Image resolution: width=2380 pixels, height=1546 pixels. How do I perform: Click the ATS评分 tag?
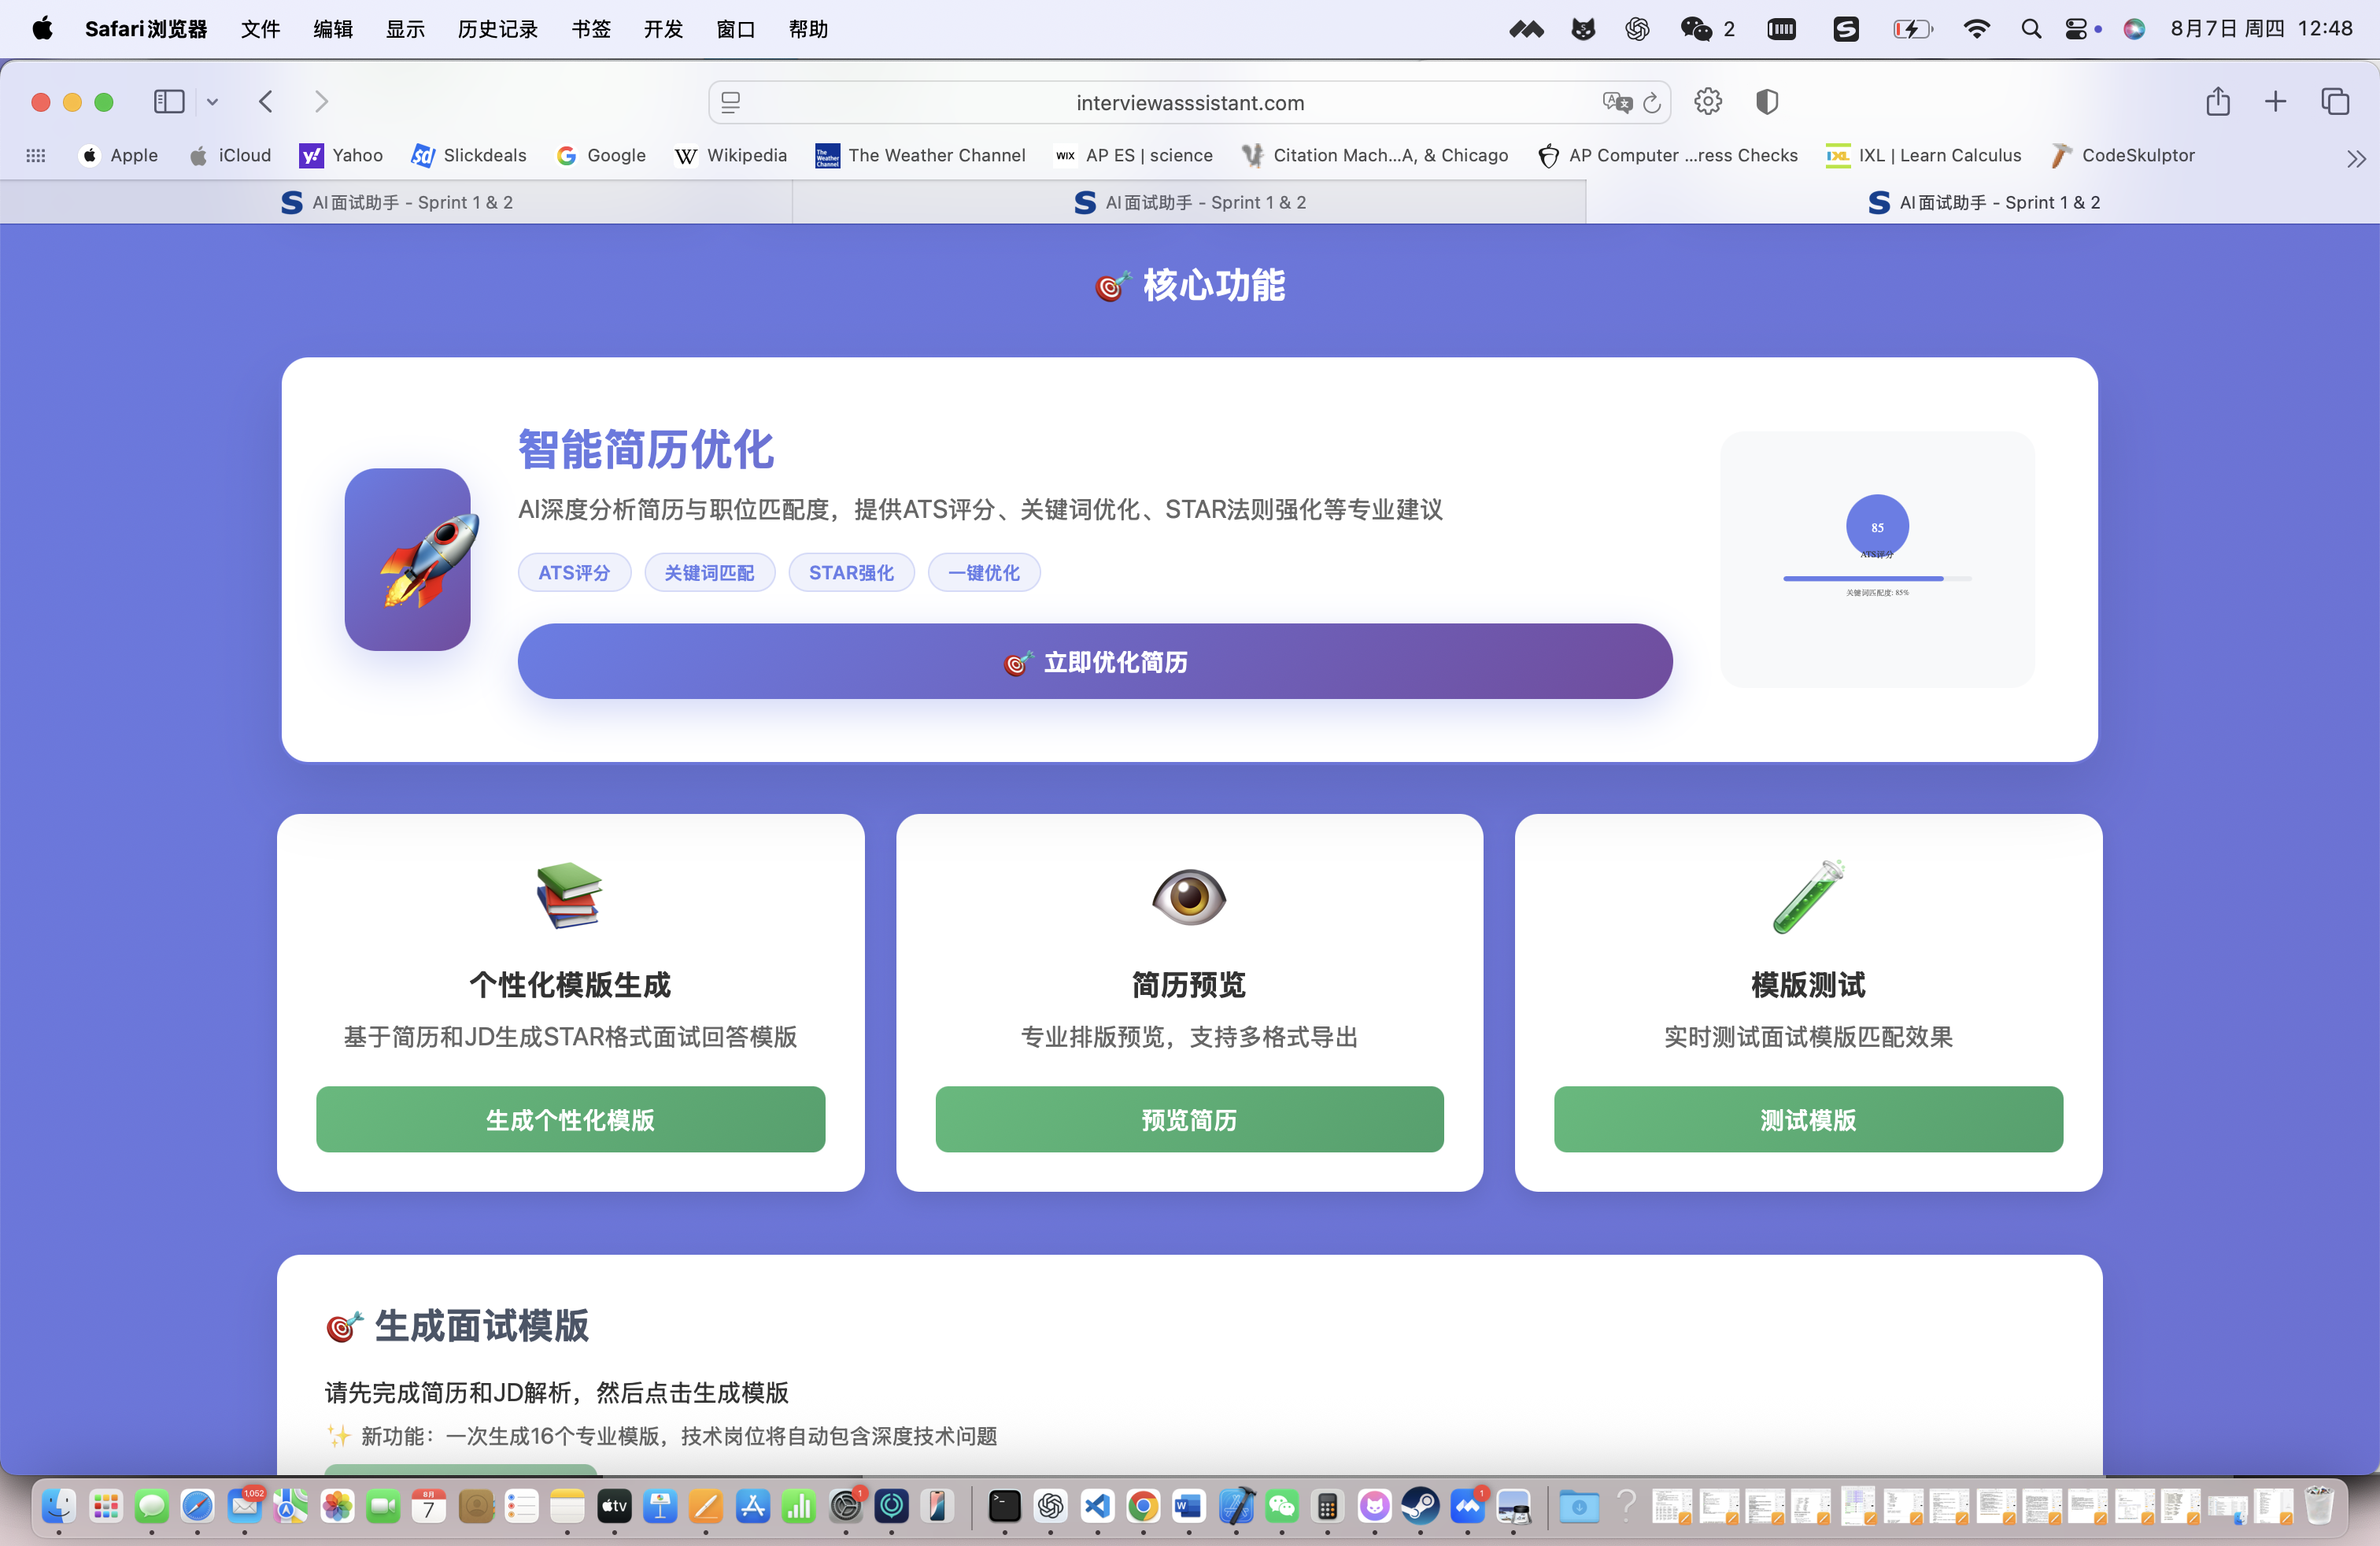[x=574, y=573]
